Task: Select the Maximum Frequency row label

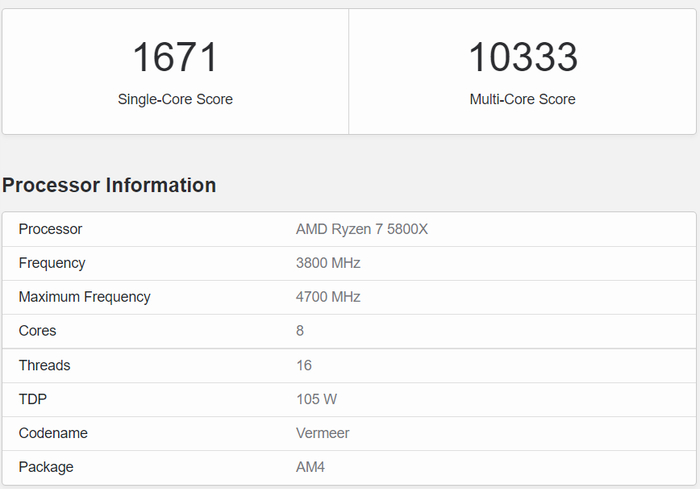Action: coord(84,297)
